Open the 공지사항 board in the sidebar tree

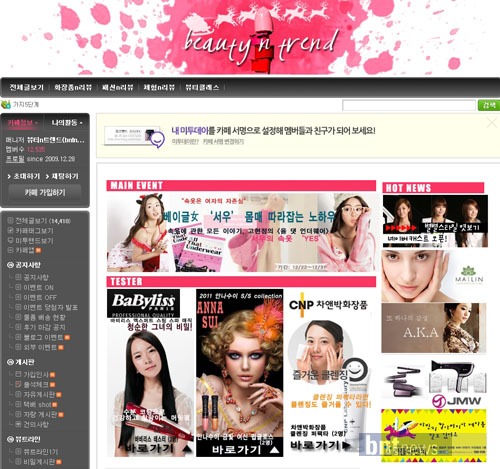36,277
